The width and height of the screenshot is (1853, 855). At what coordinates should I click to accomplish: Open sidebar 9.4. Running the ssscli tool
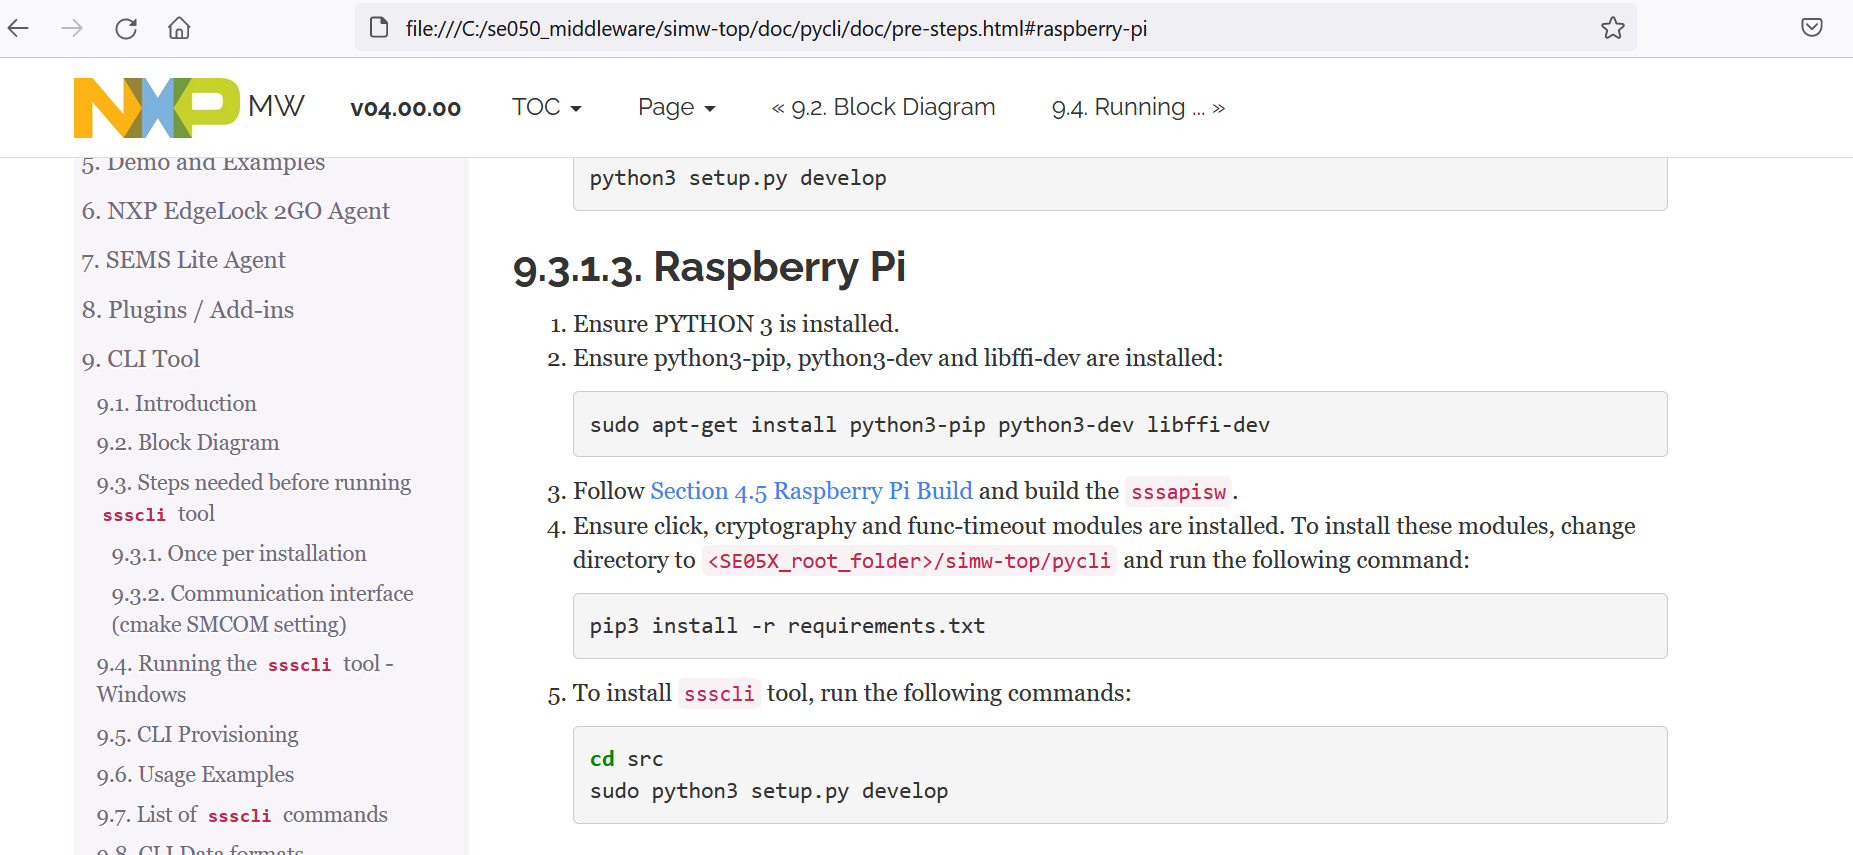click(245, 679)
